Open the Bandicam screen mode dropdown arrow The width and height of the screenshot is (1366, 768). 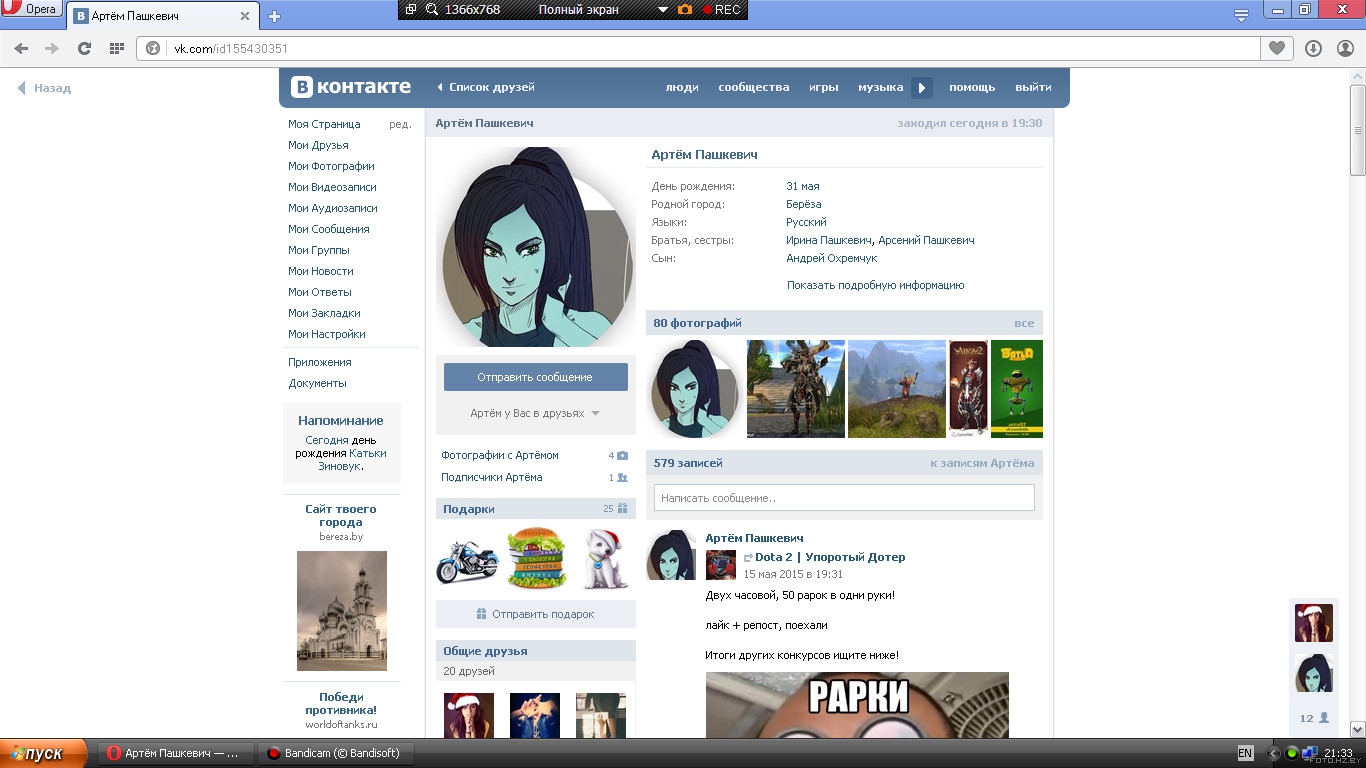tap(662, 9)
